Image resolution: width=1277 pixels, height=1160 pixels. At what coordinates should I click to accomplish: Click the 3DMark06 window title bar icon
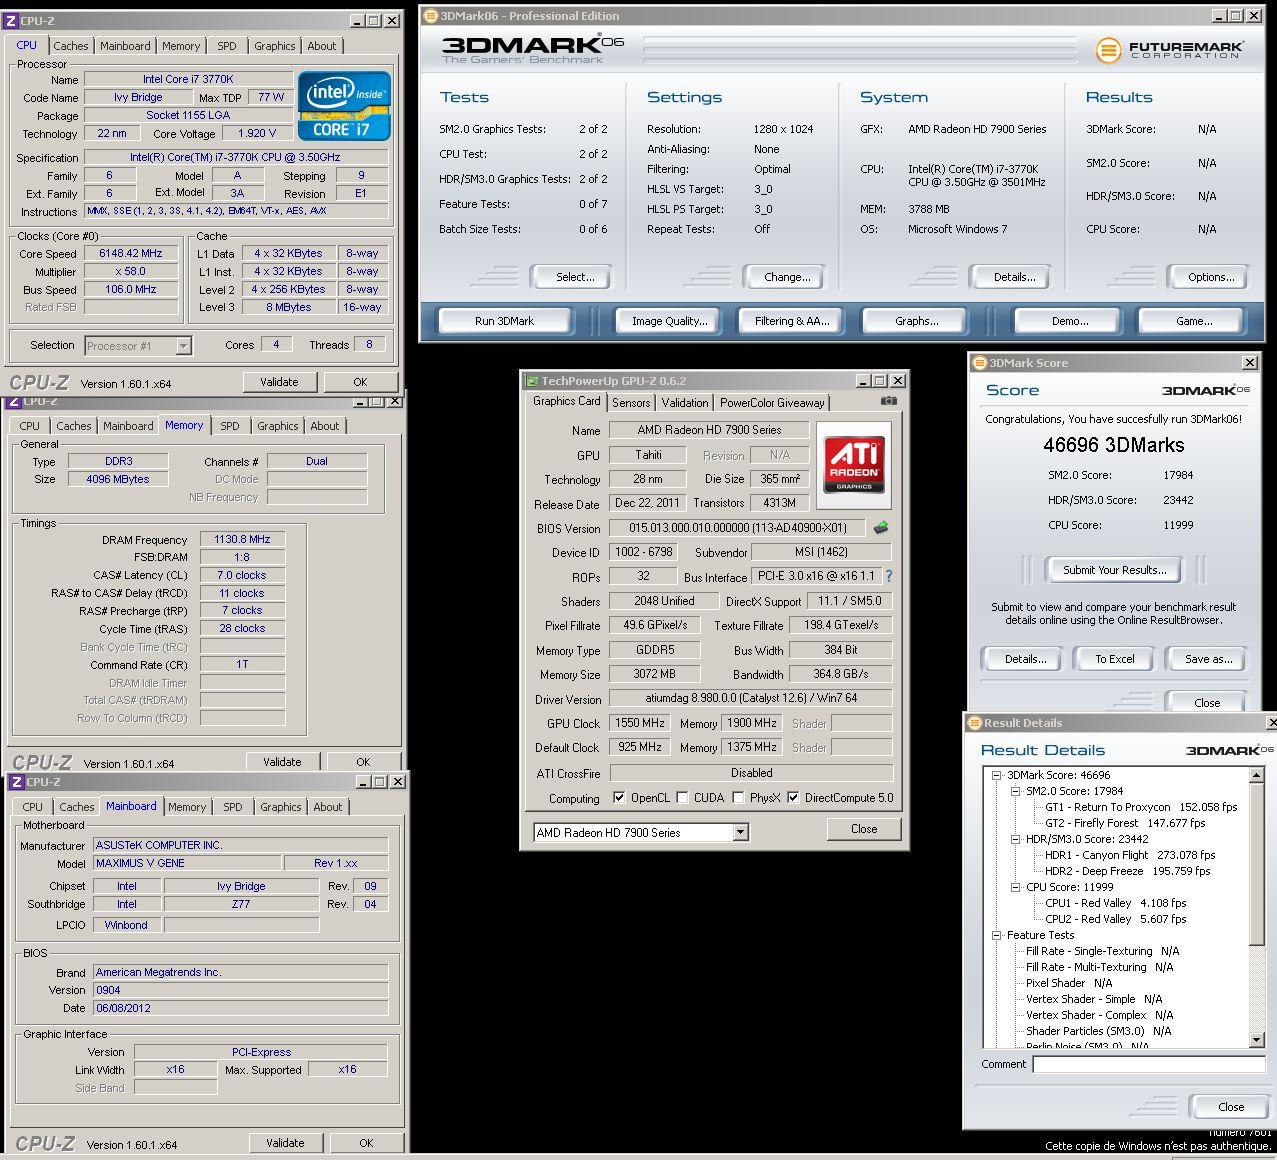(430, 15)
